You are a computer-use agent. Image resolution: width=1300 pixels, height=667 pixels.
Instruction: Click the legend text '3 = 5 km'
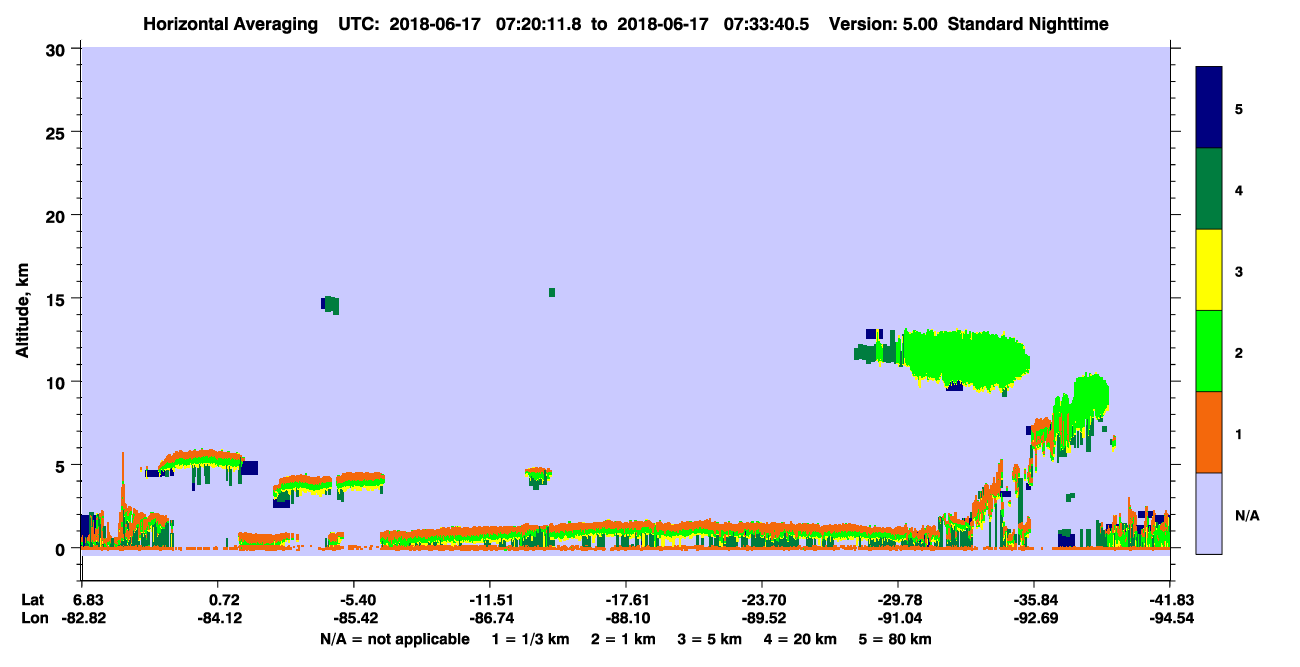pyautogui.click(x=709, y=639)
